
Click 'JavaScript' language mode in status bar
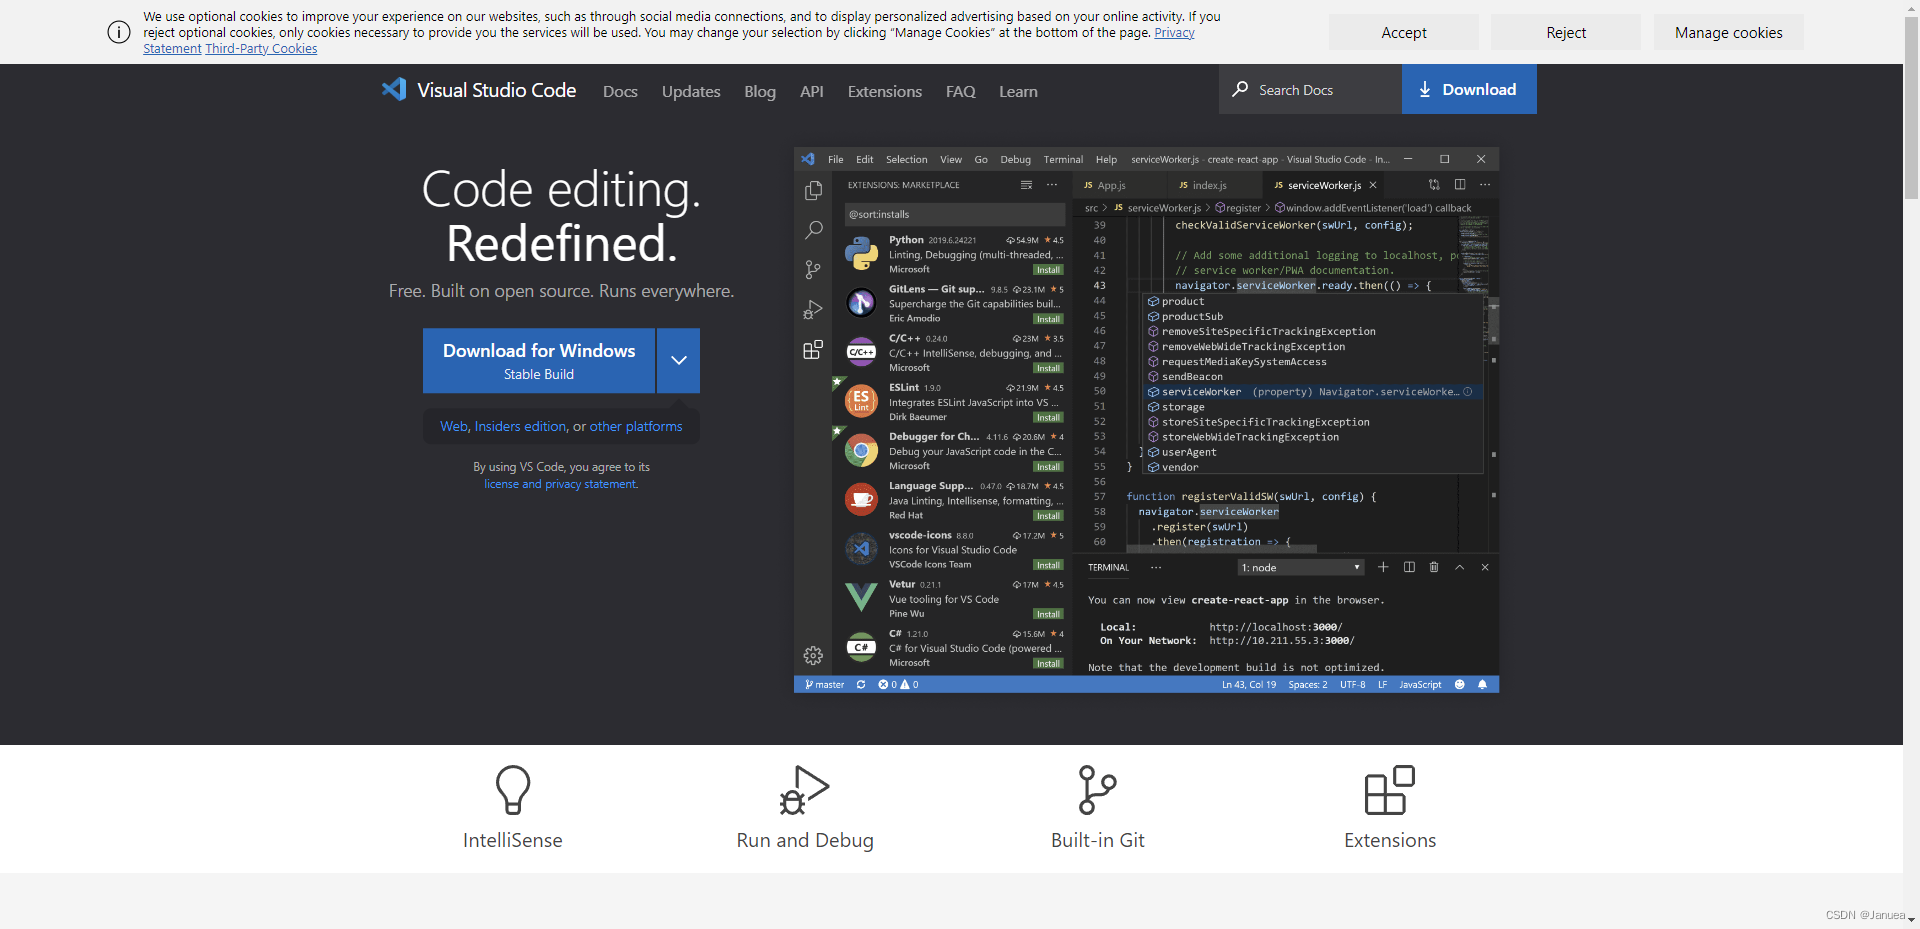tap(1420, 685)
